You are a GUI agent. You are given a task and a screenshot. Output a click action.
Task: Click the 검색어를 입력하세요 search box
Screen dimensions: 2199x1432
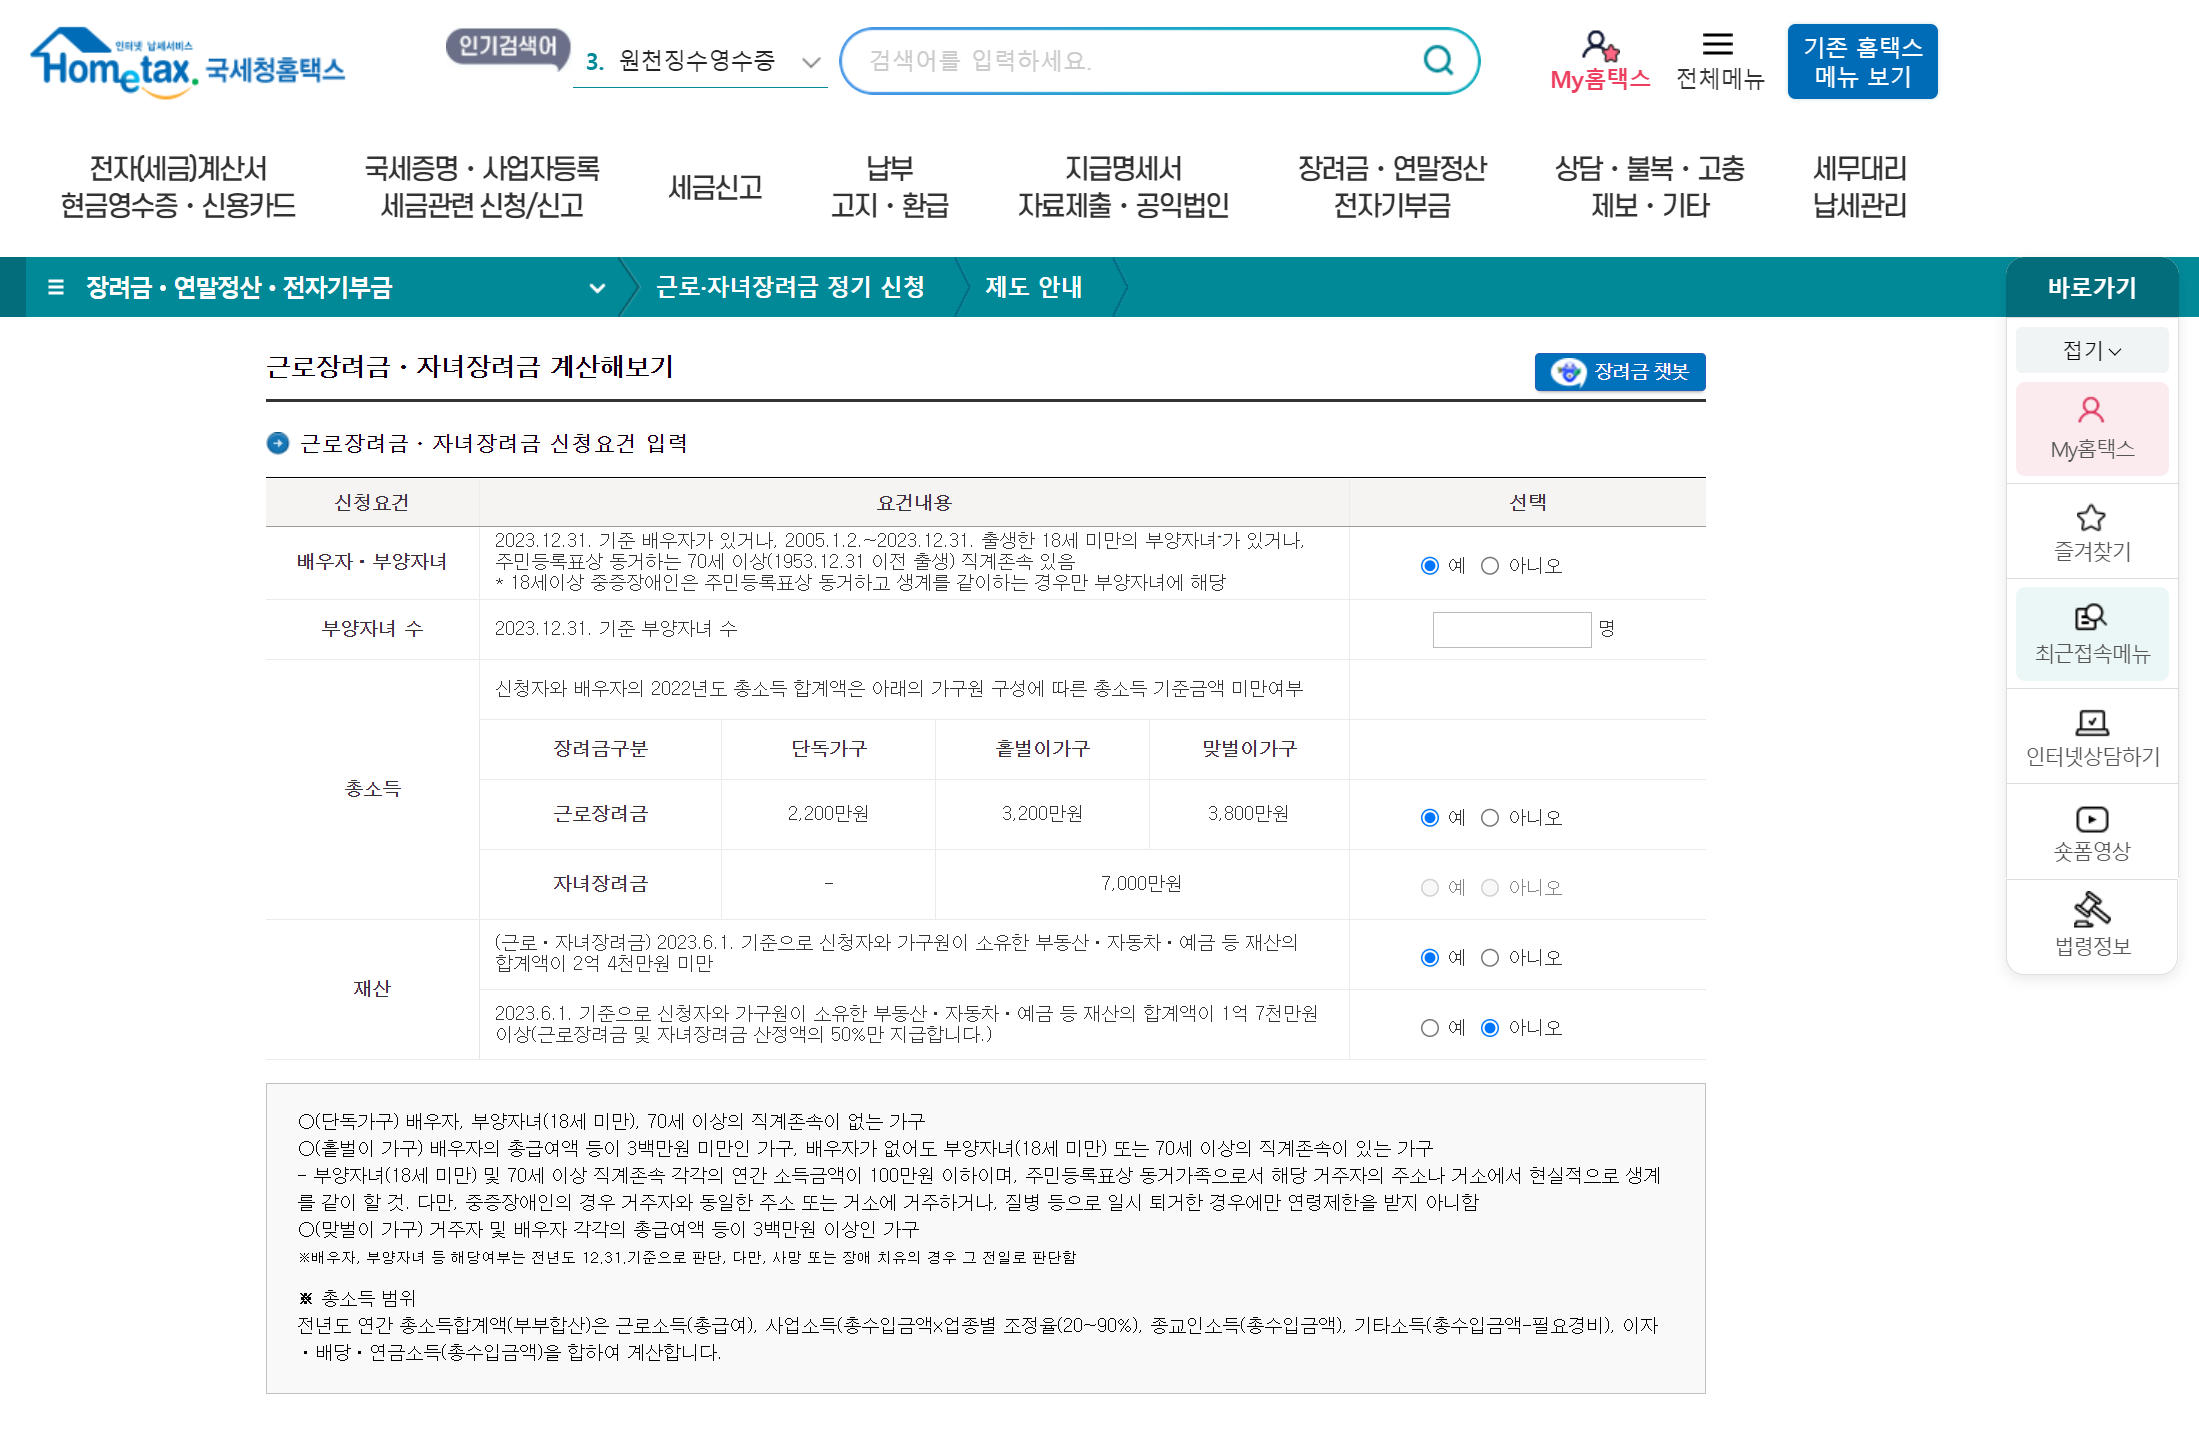point(1130,61)
